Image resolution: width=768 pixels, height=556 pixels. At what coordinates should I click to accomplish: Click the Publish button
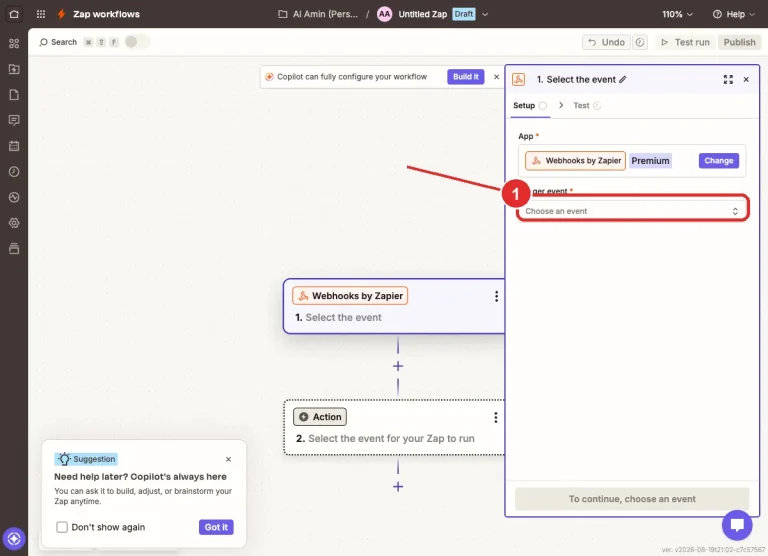click(740, 42)
